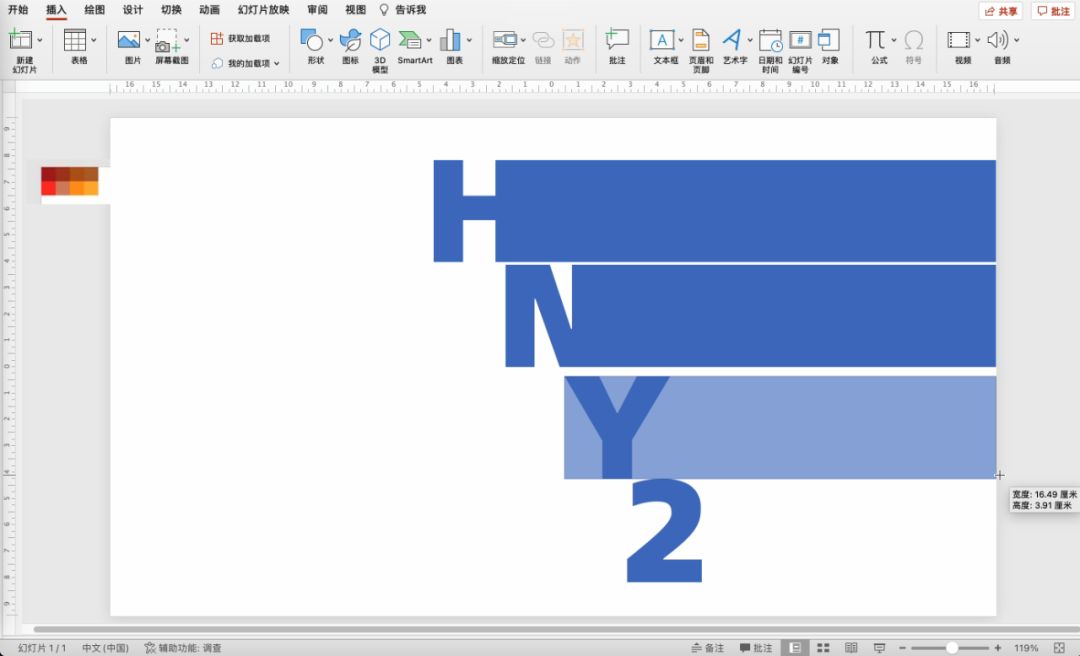Click the SmartArt icon
1080x656 pixels.
[410, 41]
